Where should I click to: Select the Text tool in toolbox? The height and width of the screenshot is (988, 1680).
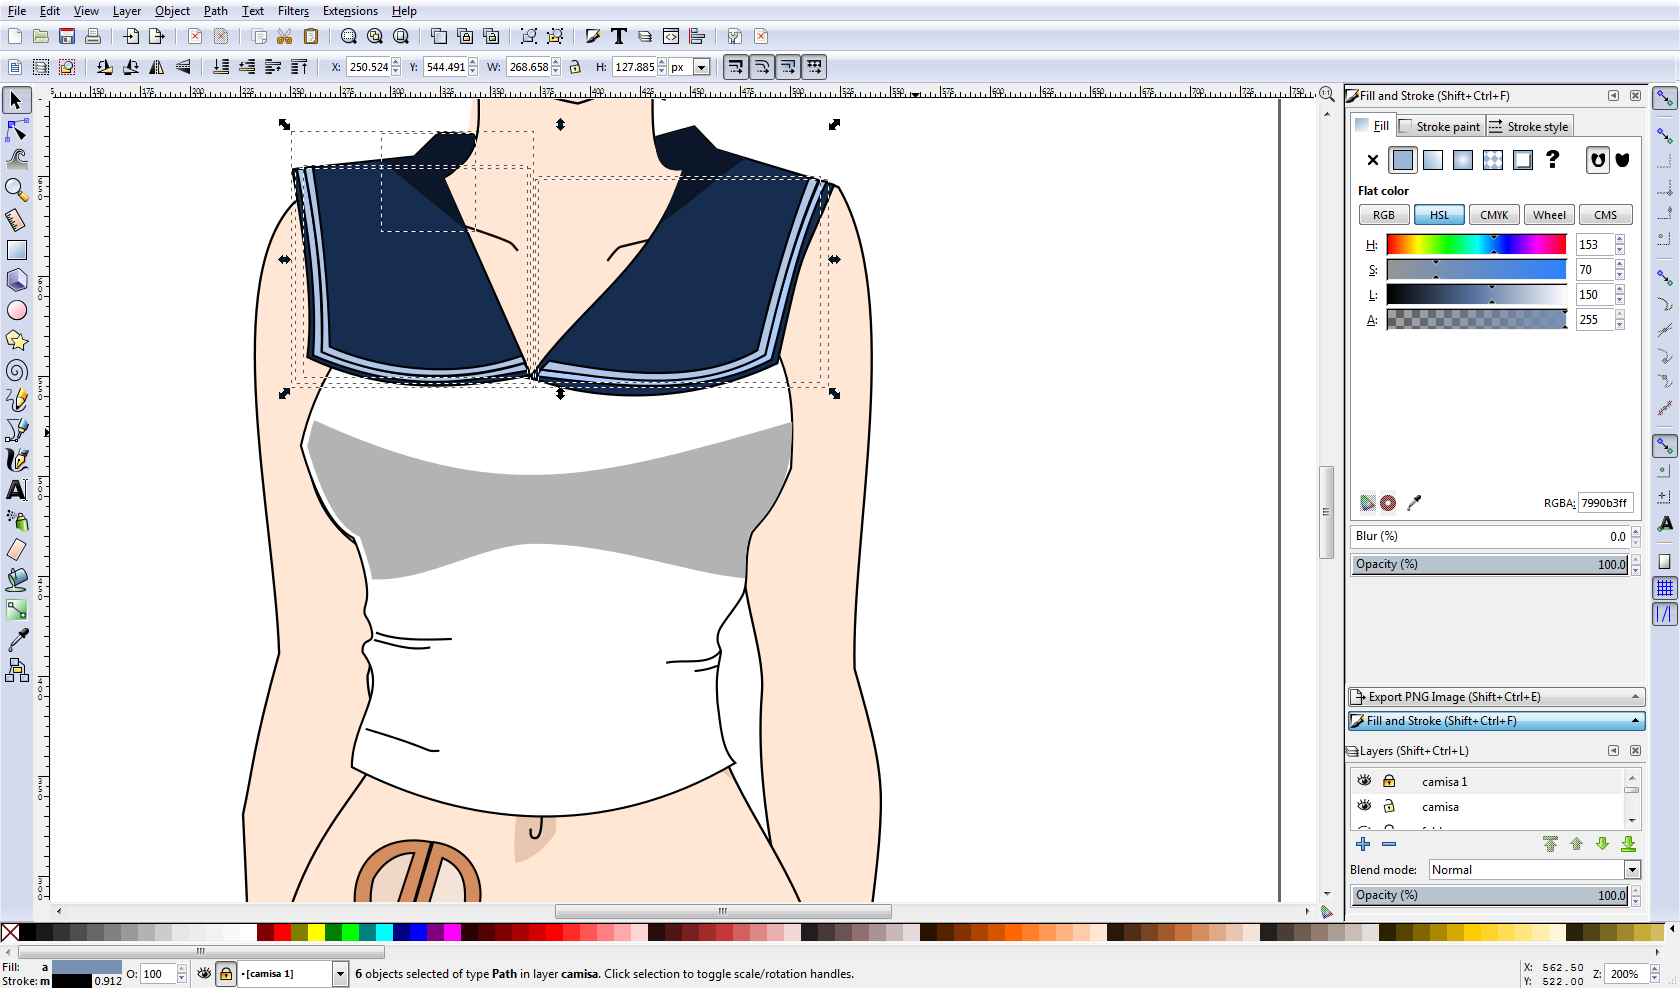(16, 490)
